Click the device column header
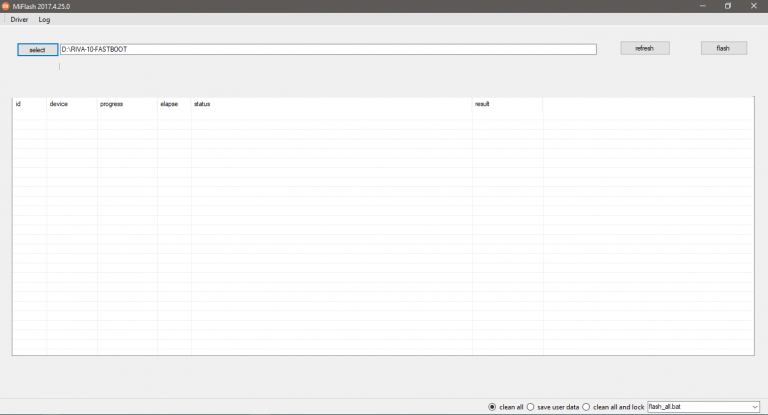 pyautogui.click(x=59, y=104)
